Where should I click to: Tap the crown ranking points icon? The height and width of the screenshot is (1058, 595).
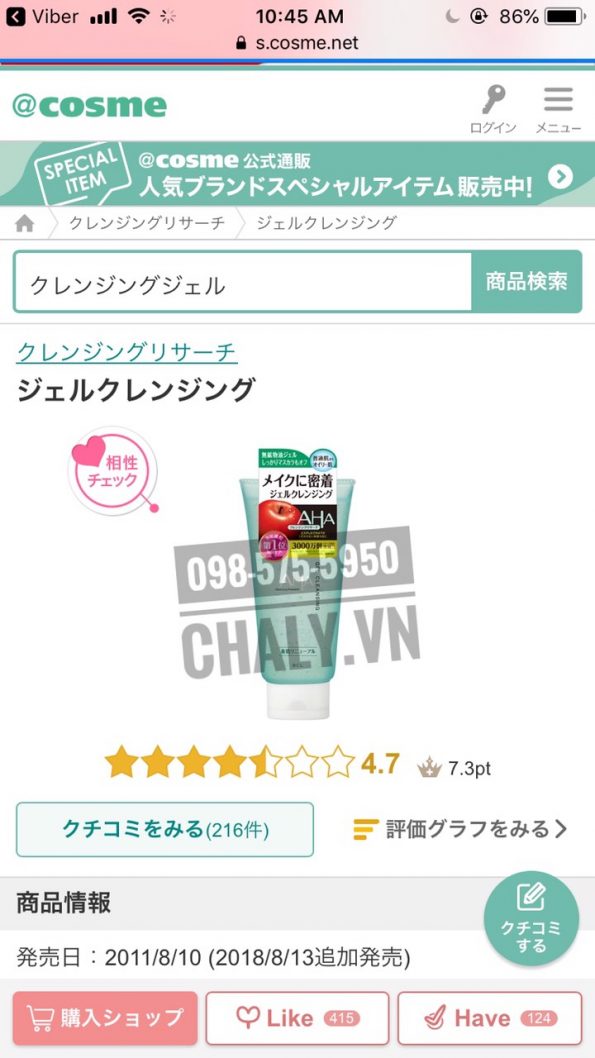pyautogui.click(x=429, y=768)
